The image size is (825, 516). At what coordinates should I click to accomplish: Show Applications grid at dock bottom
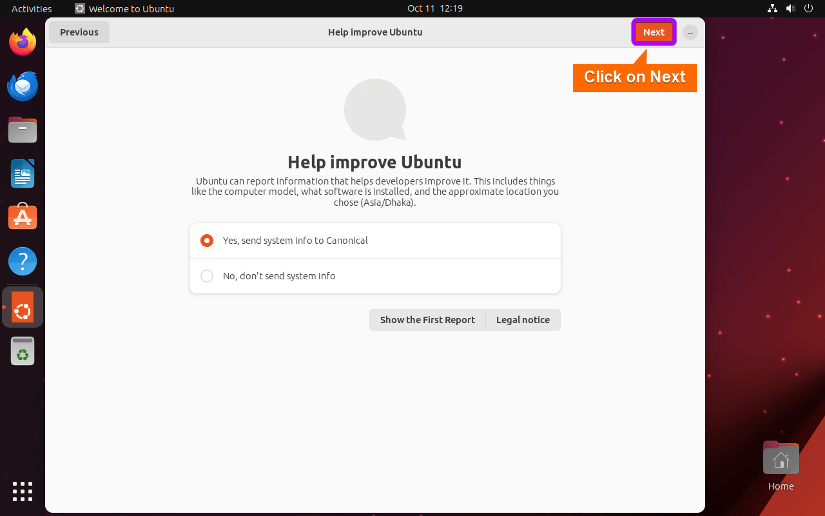(x=22, y=491)
